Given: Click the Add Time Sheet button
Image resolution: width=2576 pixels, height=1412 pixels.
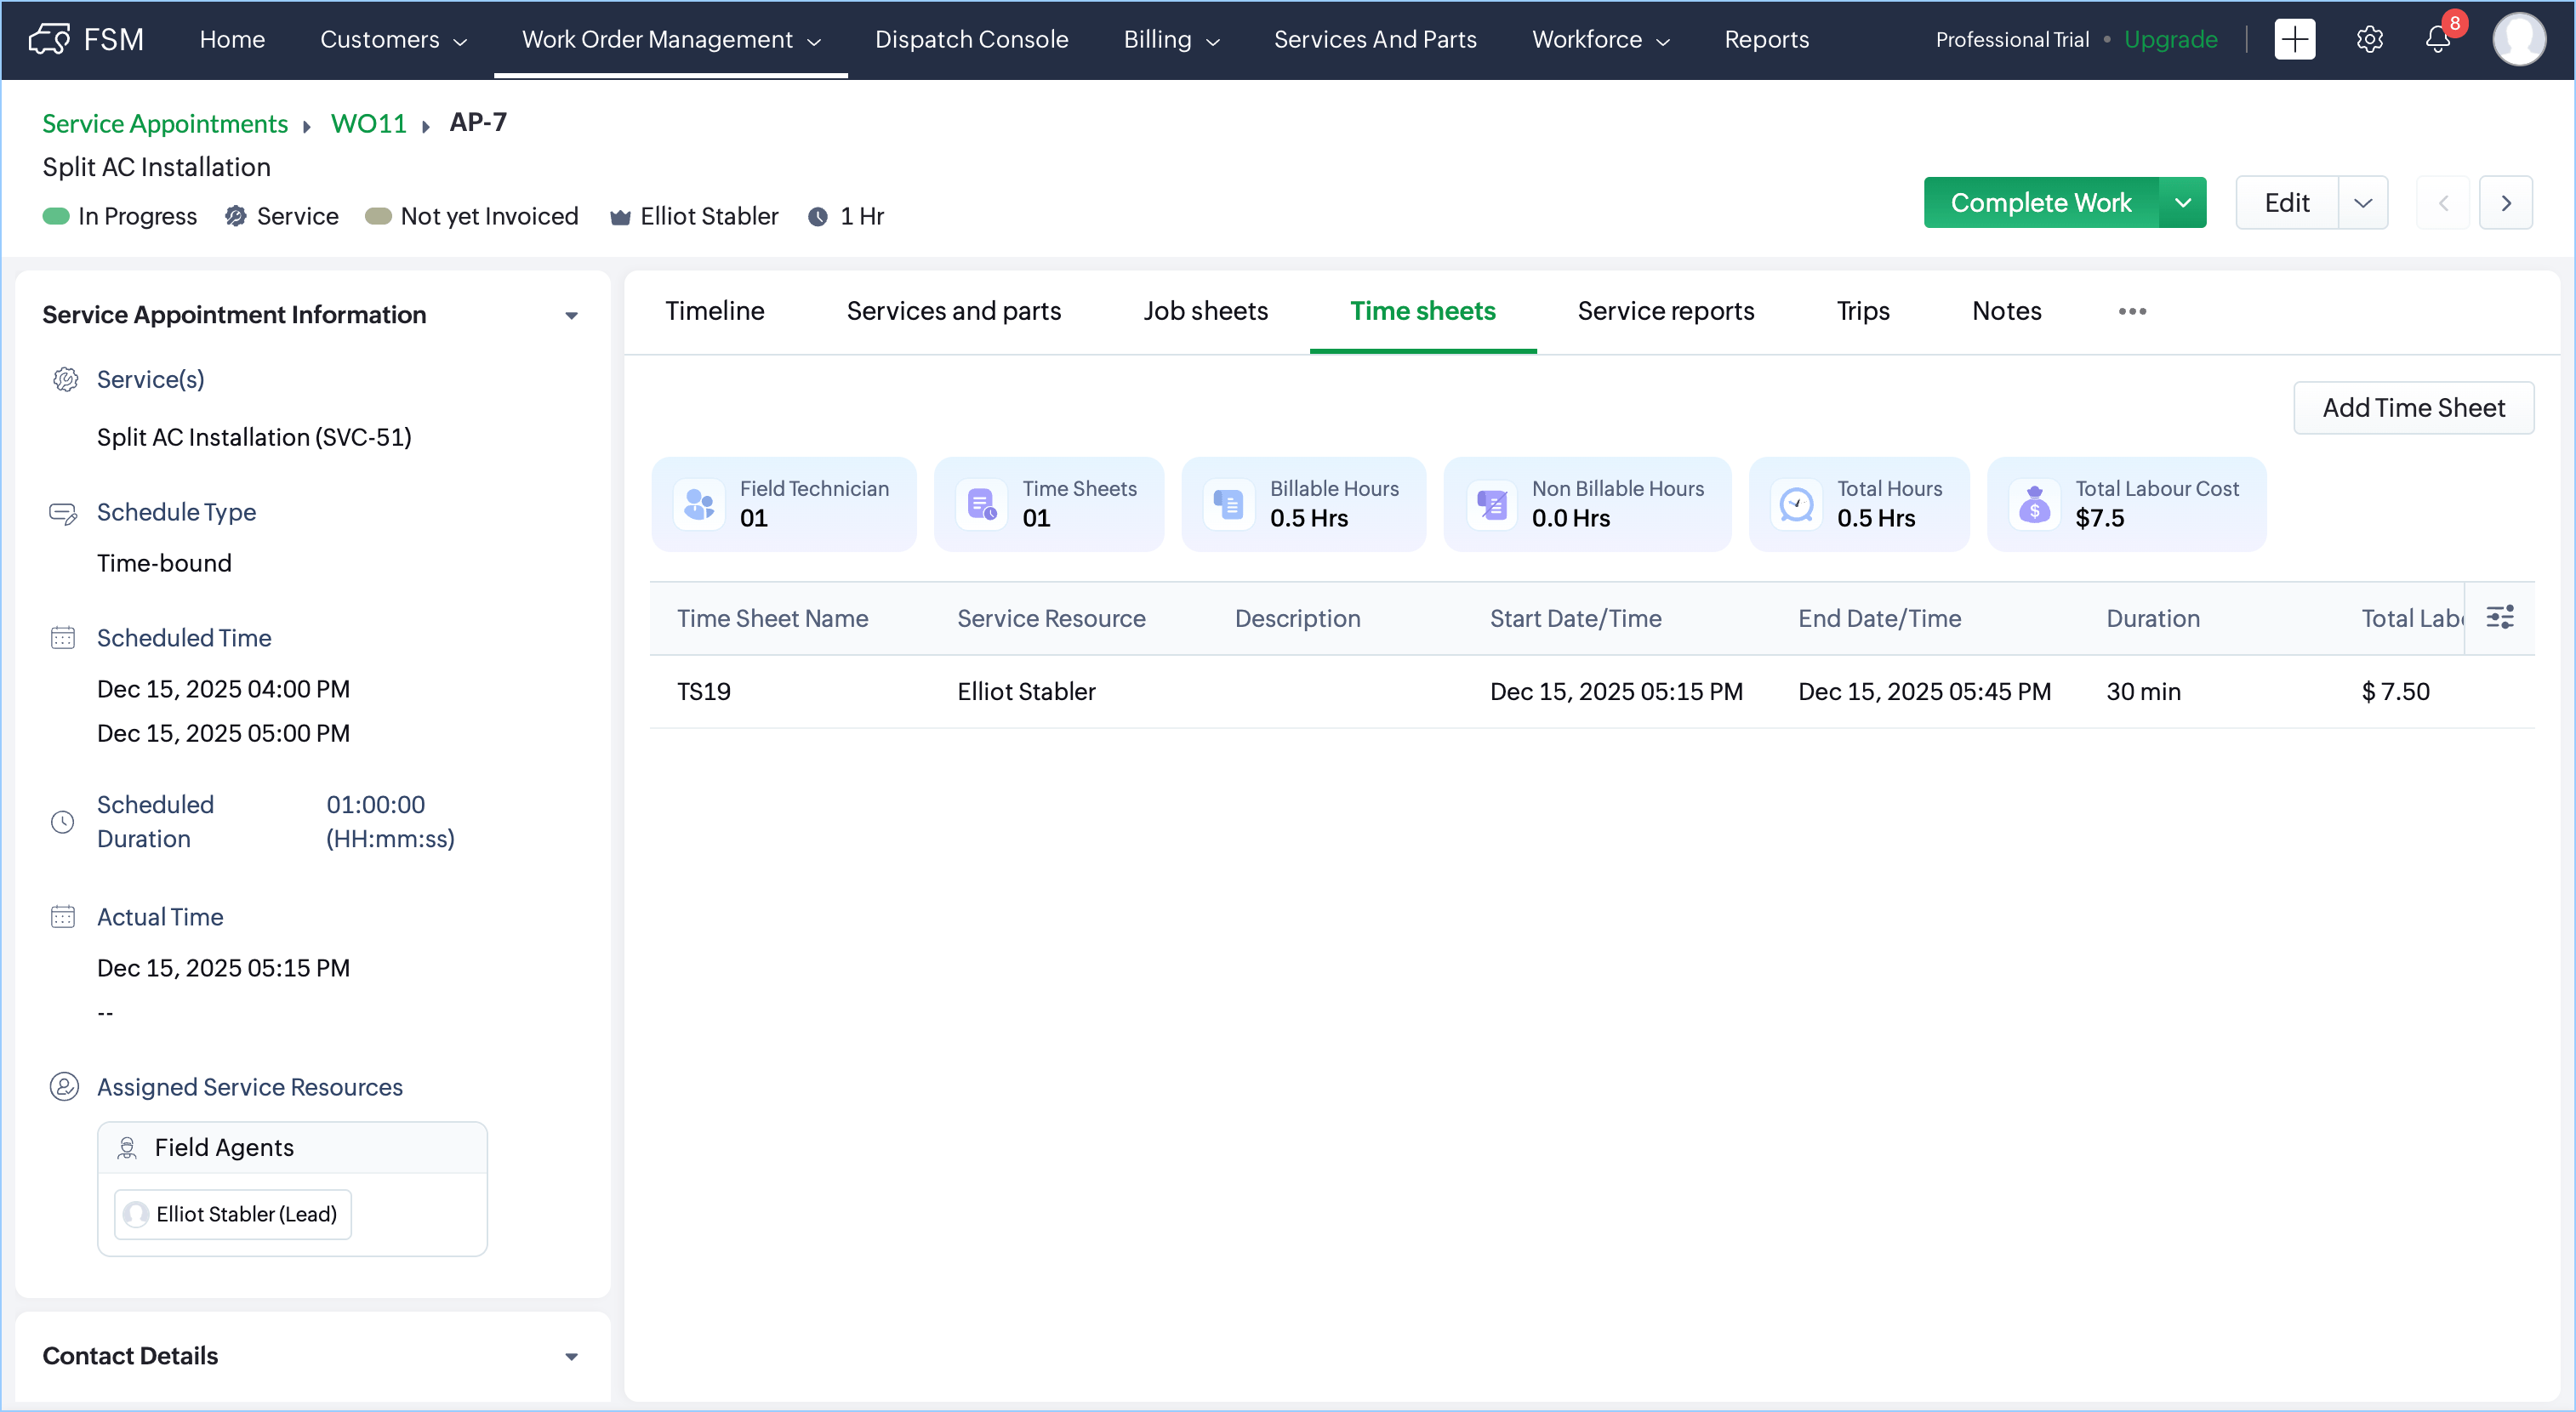Looking at the screenshot, I should coord(2413,408).
